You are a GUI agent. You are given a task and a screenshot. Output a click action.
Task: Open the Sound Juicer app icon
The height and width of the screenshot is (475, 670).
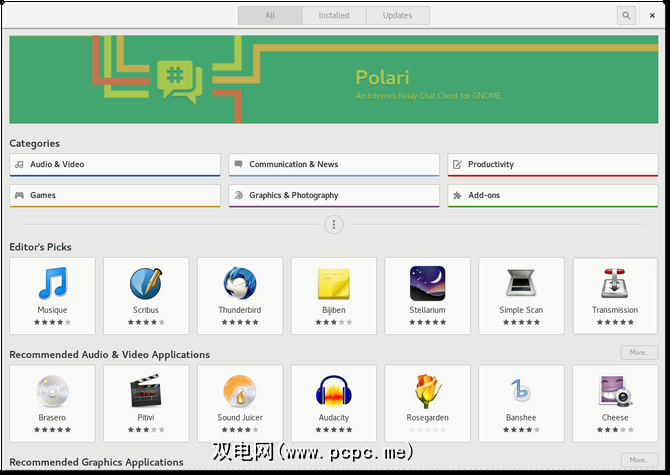[240, 391]
